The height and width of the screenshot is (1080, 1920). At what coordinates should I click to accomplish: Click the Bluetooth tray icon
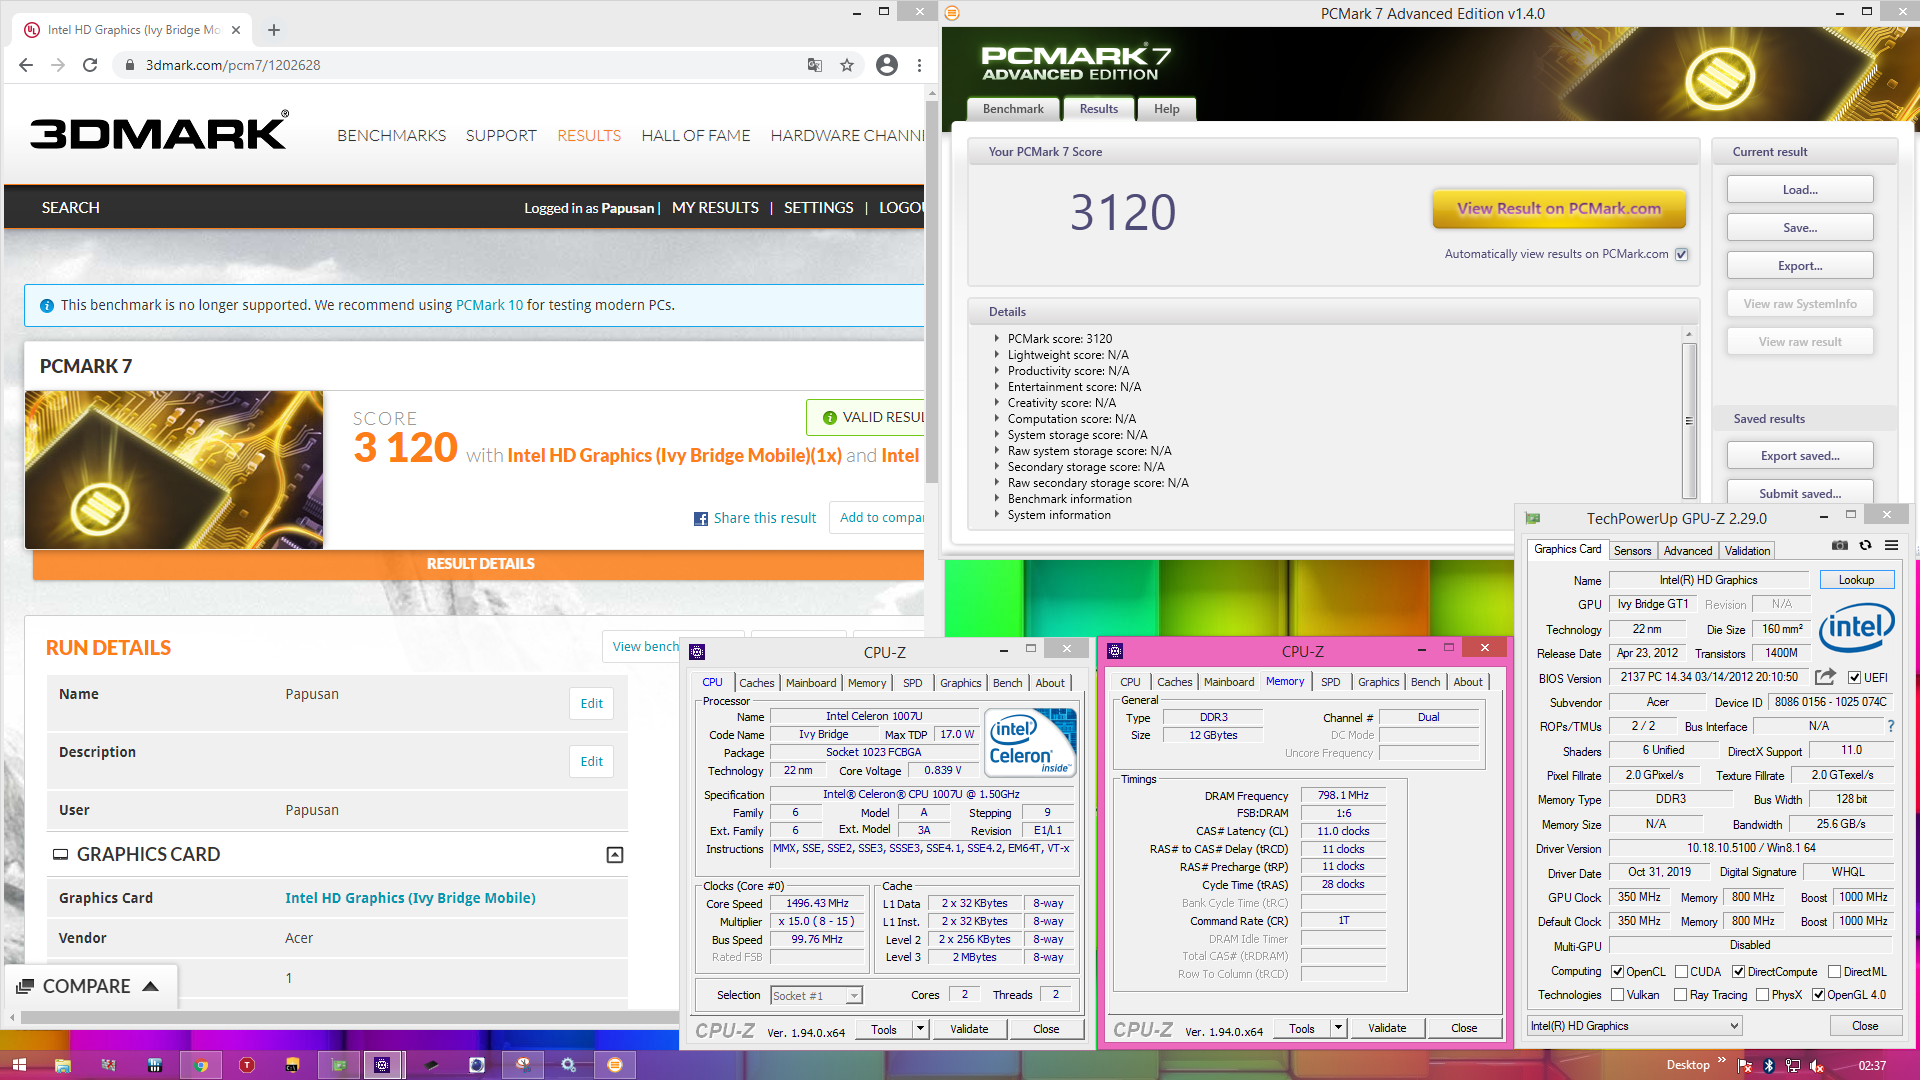pos(1768,1066)
